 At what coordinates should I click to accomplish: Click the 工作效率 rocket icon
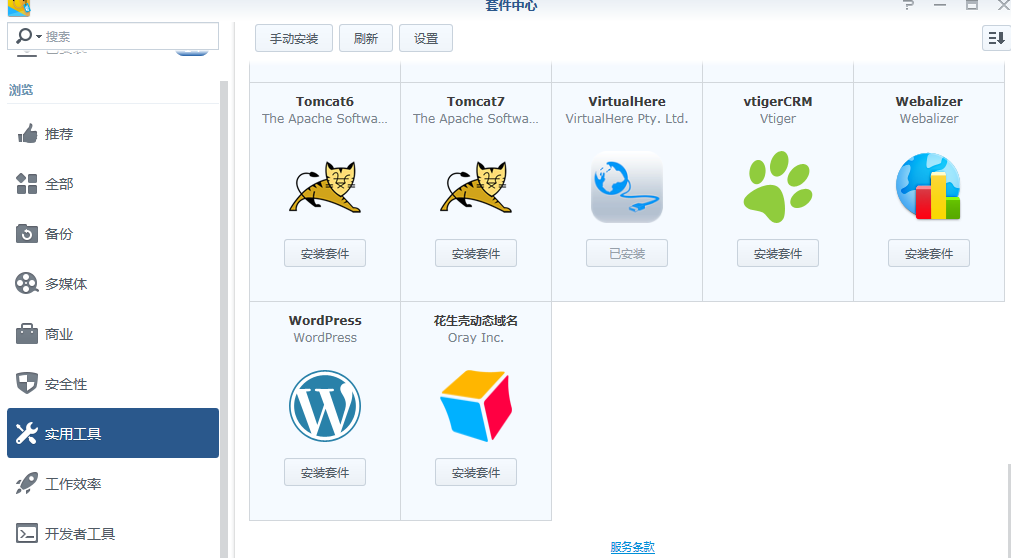coord(27,483)
